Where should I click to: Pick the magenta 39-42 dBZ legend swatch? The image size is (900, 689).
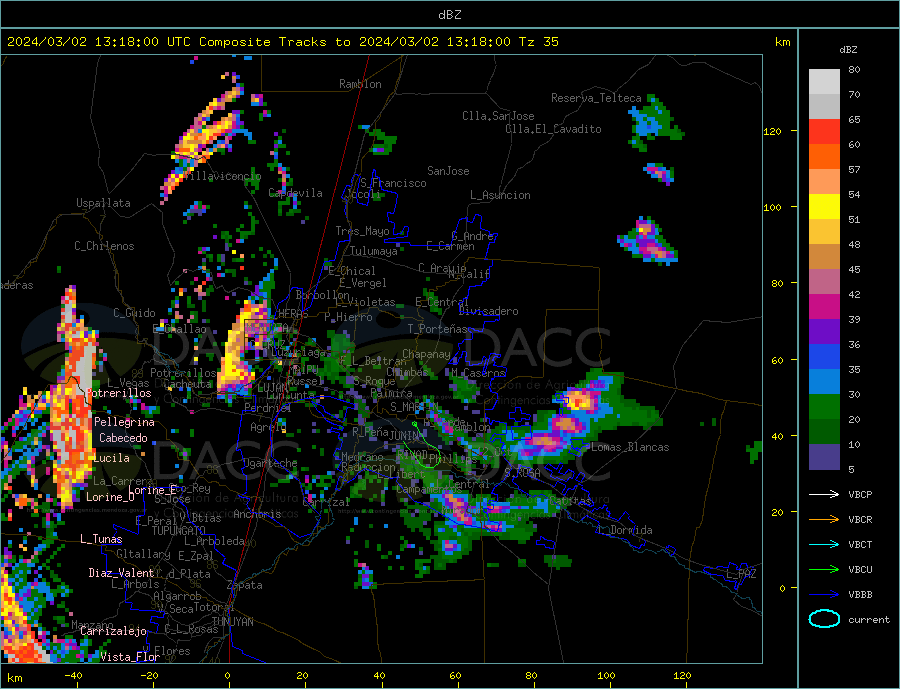(824, 307)
